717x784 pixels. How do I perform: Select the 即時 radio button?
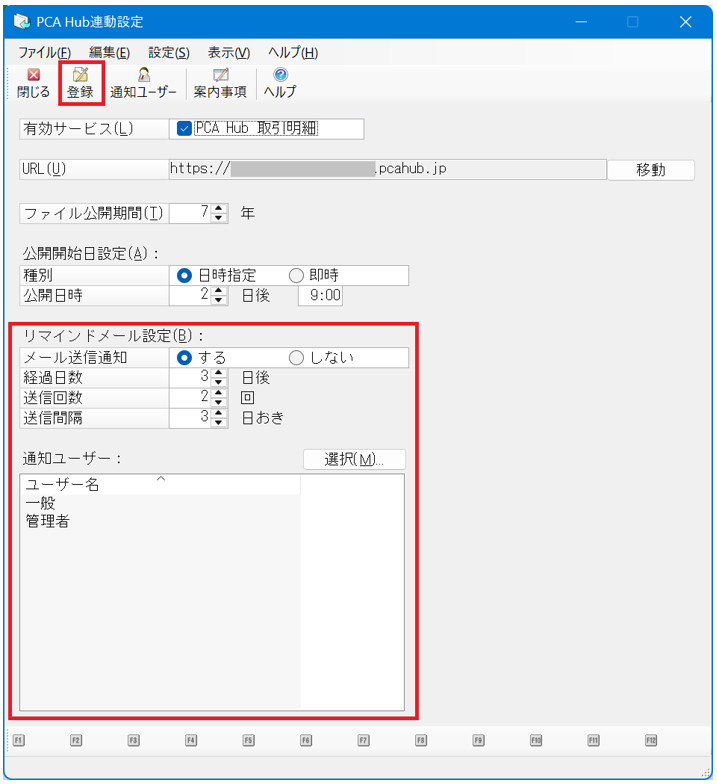(x=296, y=276)
